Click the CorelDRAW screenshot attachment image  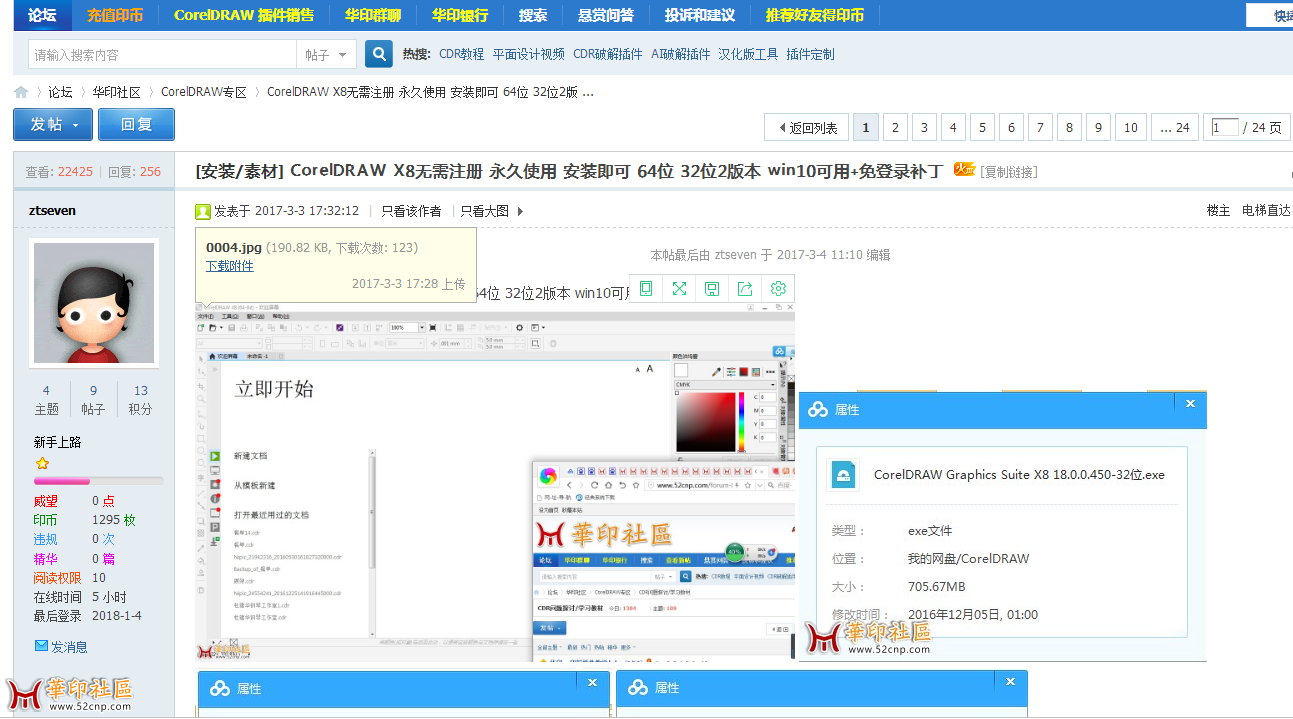tap(495, 480)
